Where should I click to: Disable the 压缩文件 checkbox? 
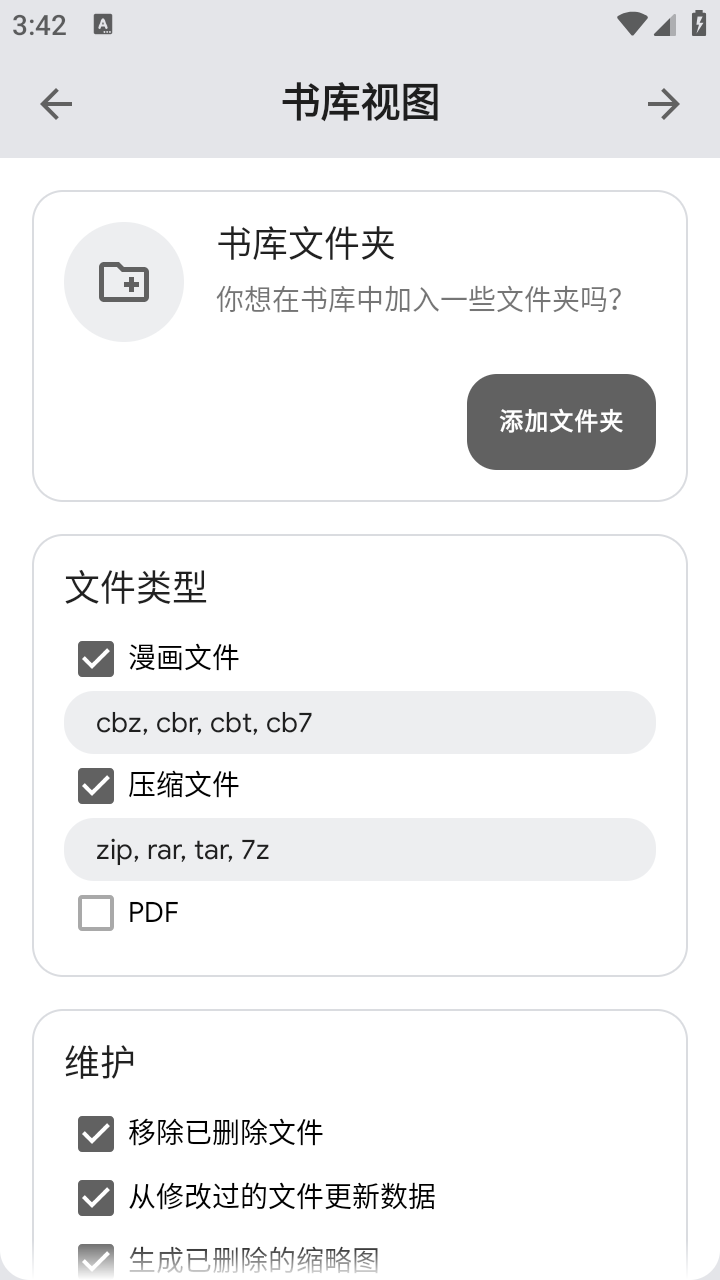point(96,786)
